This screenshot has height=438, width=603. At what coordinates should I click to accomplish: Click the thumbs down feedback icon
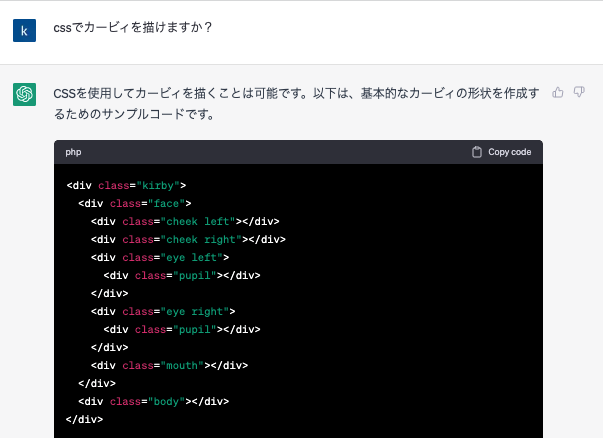pyautogui.click(x=579, y=92)
